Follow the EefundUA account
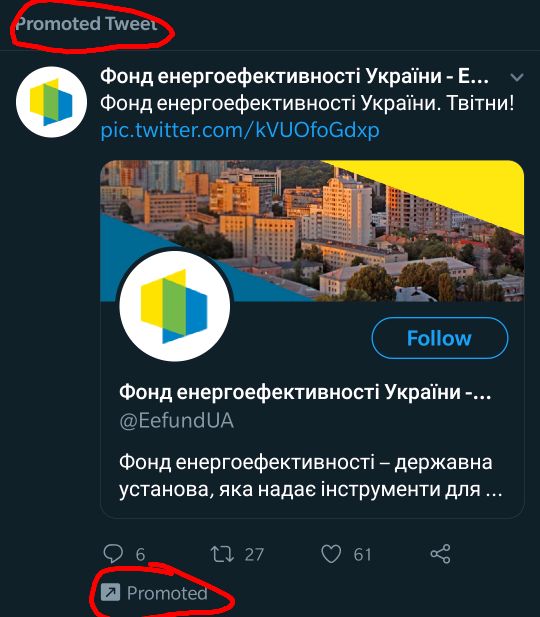Image resolution: width=540 pixels, height=617 pixels. [x=440, y=338]
